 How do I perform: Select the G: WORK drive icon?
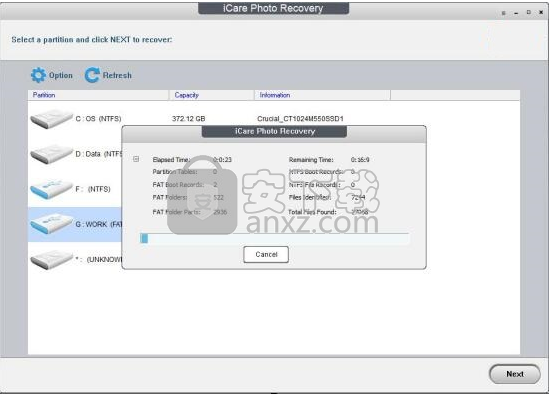[x=51, y=224]
